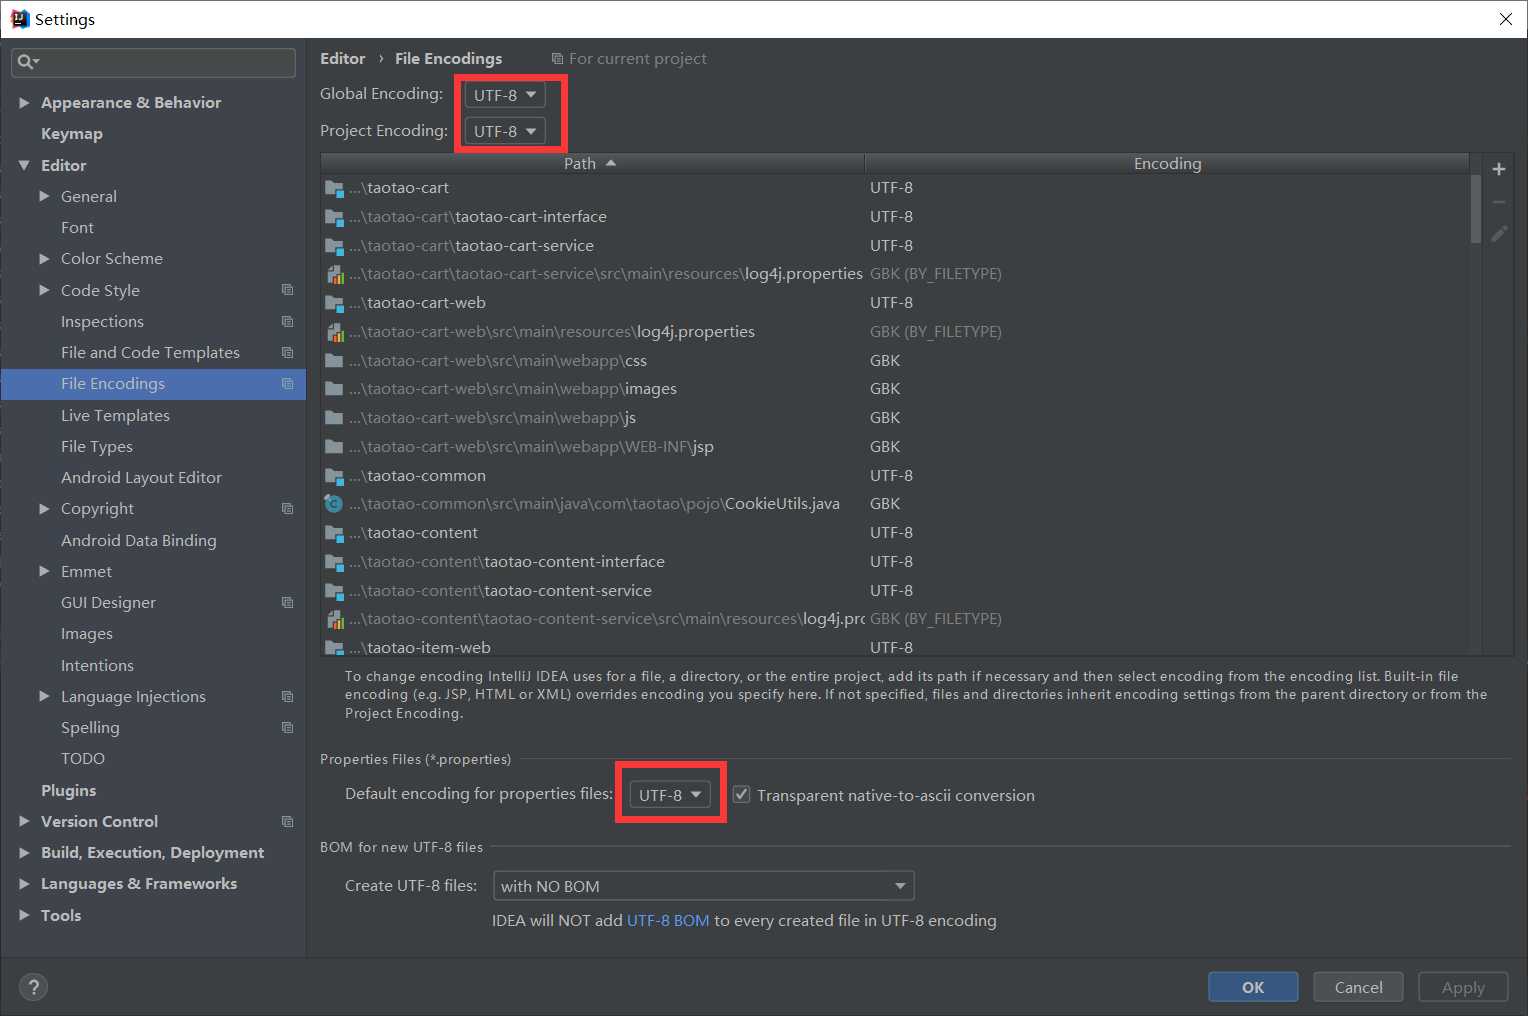Viewport: 1528px width, 1016px height.
Task: Close the Settings dialog
Action: click(x=1505, y=19)
